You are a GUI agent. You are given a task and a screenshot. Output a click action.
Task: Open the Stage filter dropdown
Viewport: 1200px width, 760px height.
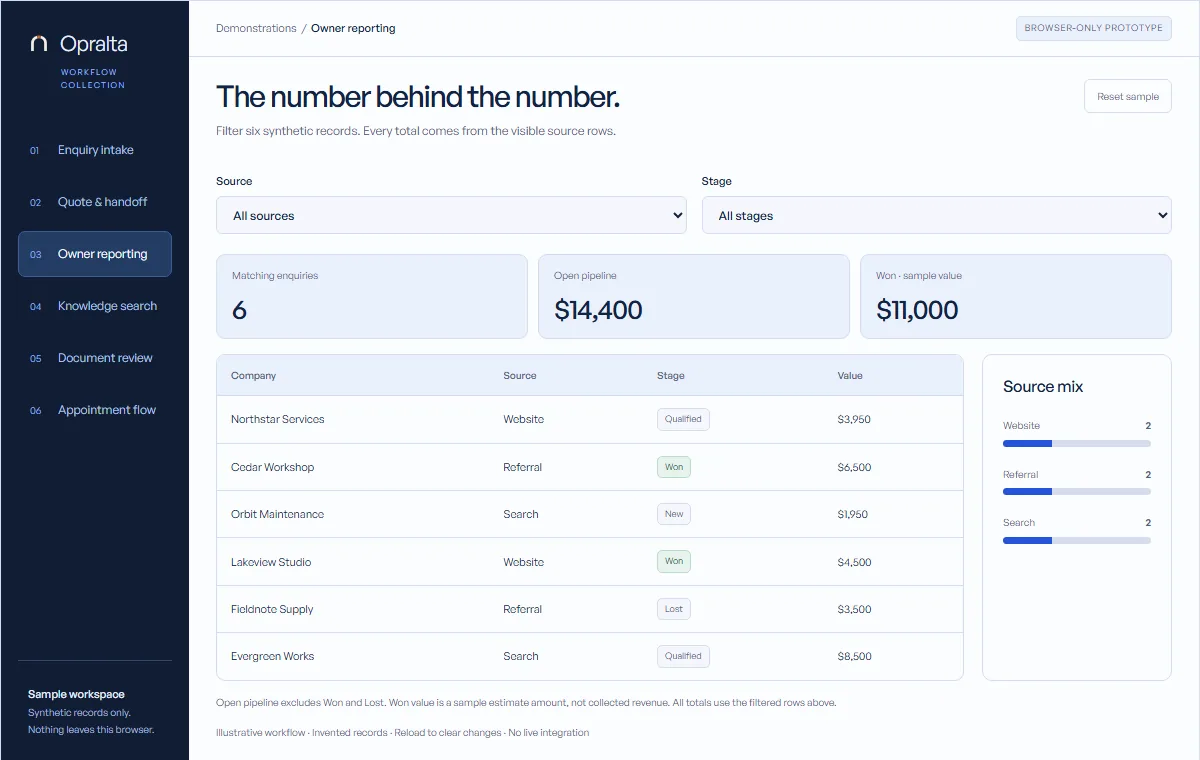click(937, 215)
